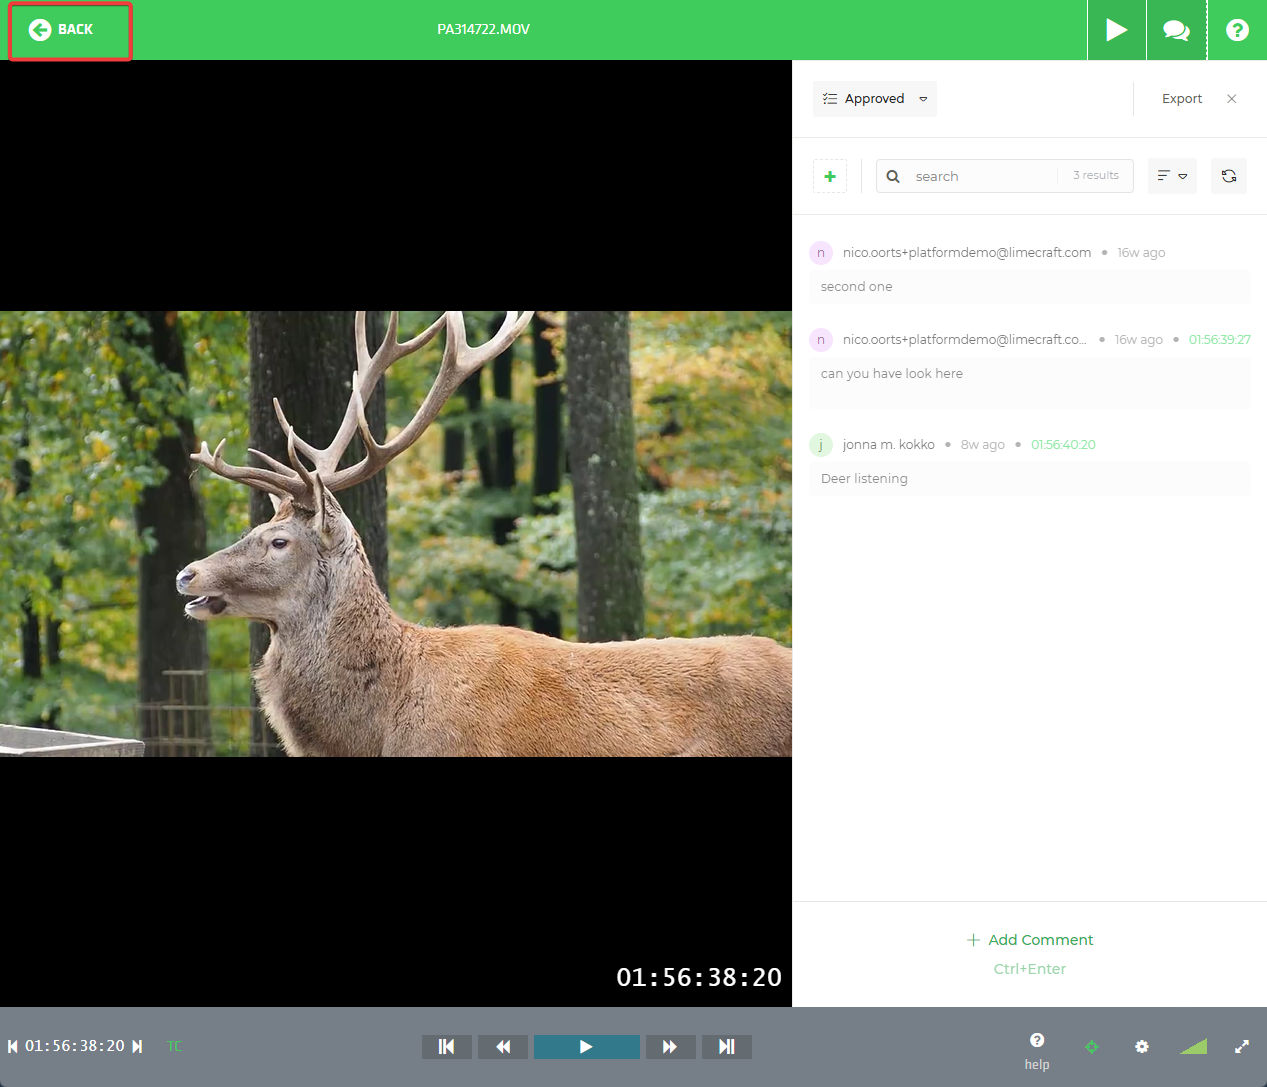Close the comments panel with the X

[1232, 99]
